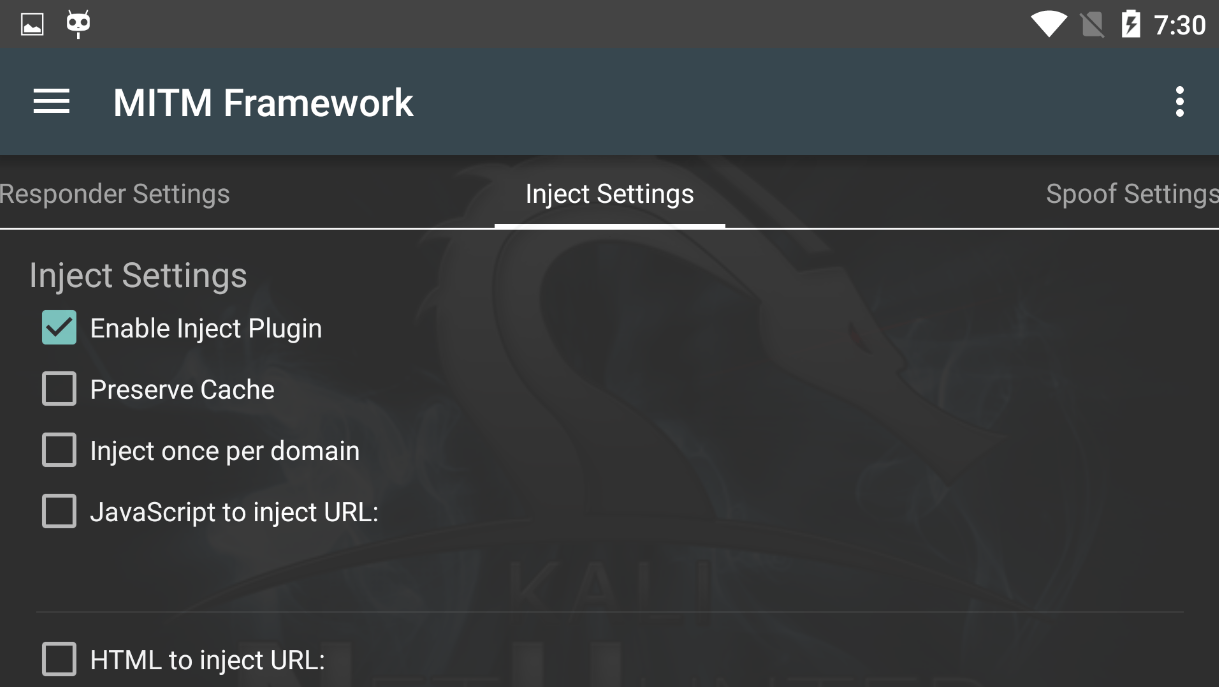Open the hamburger navigation menu
Screen dimensions: 1219x687
click(x=51, y=102)
